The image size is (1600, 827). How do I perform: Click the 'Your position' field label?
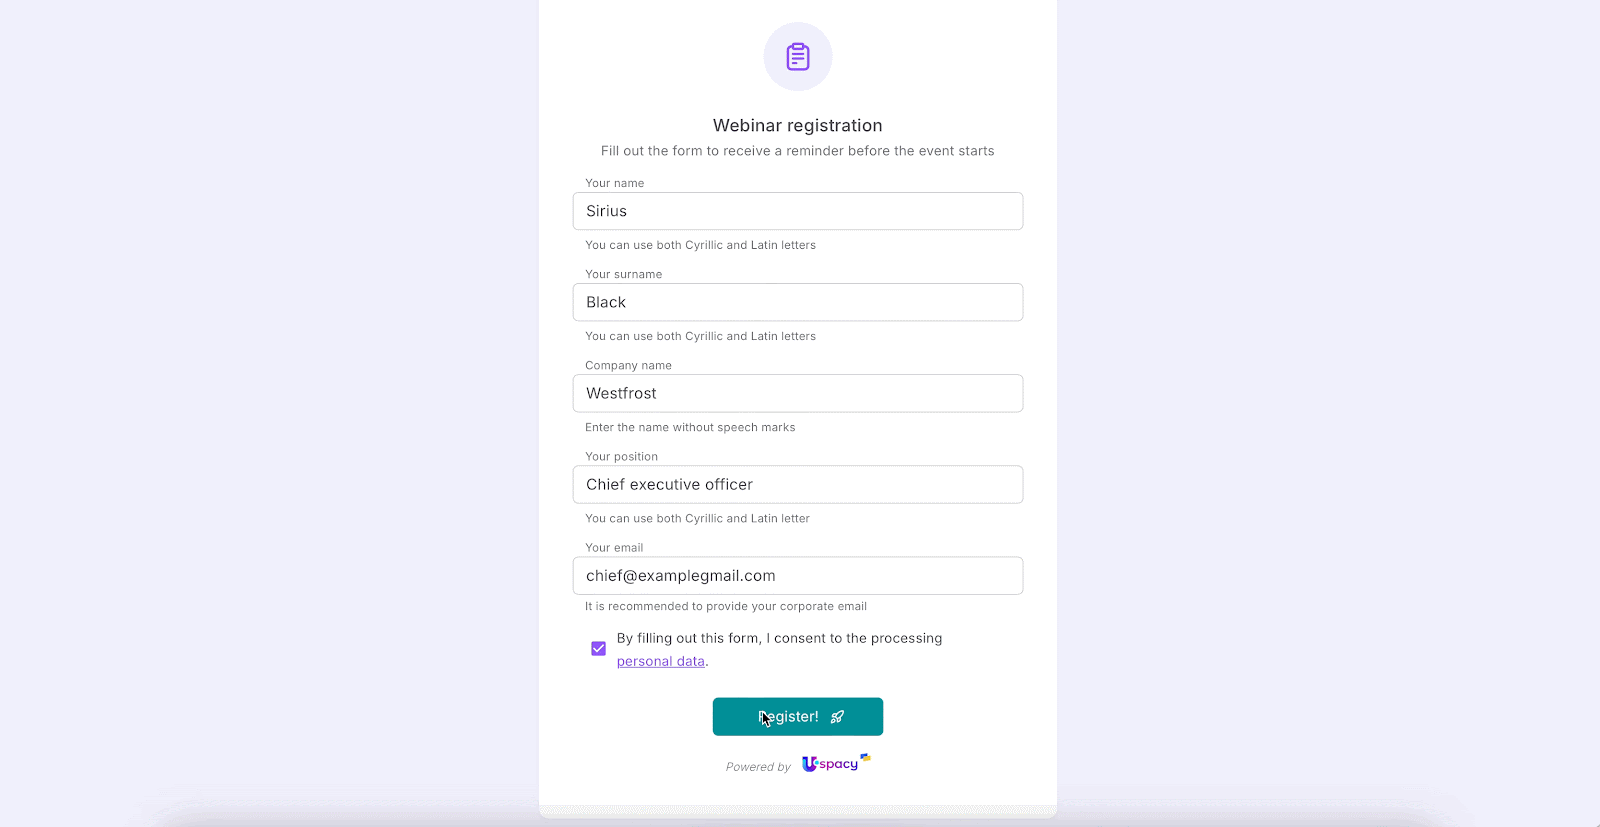pyautogui.click(x=621, y=457)
